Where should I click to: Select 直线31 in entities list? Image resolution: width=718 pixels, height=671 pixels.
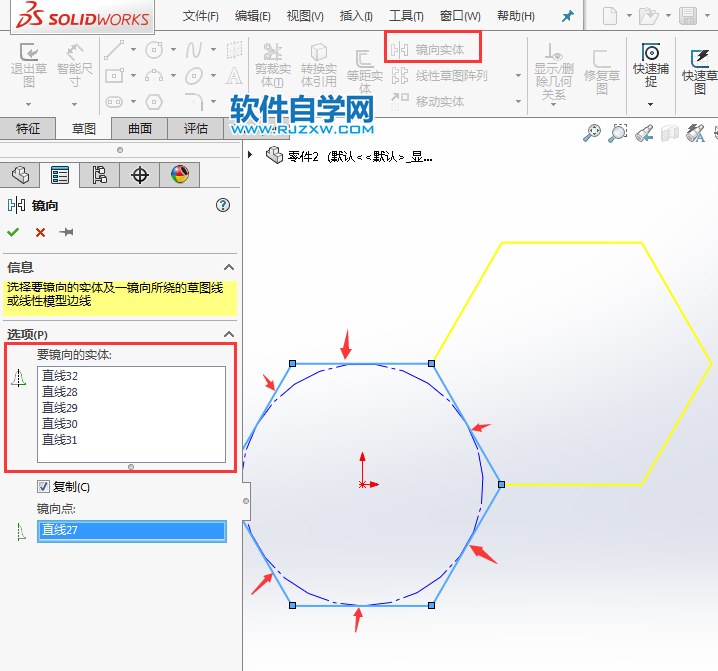point(60,440)
